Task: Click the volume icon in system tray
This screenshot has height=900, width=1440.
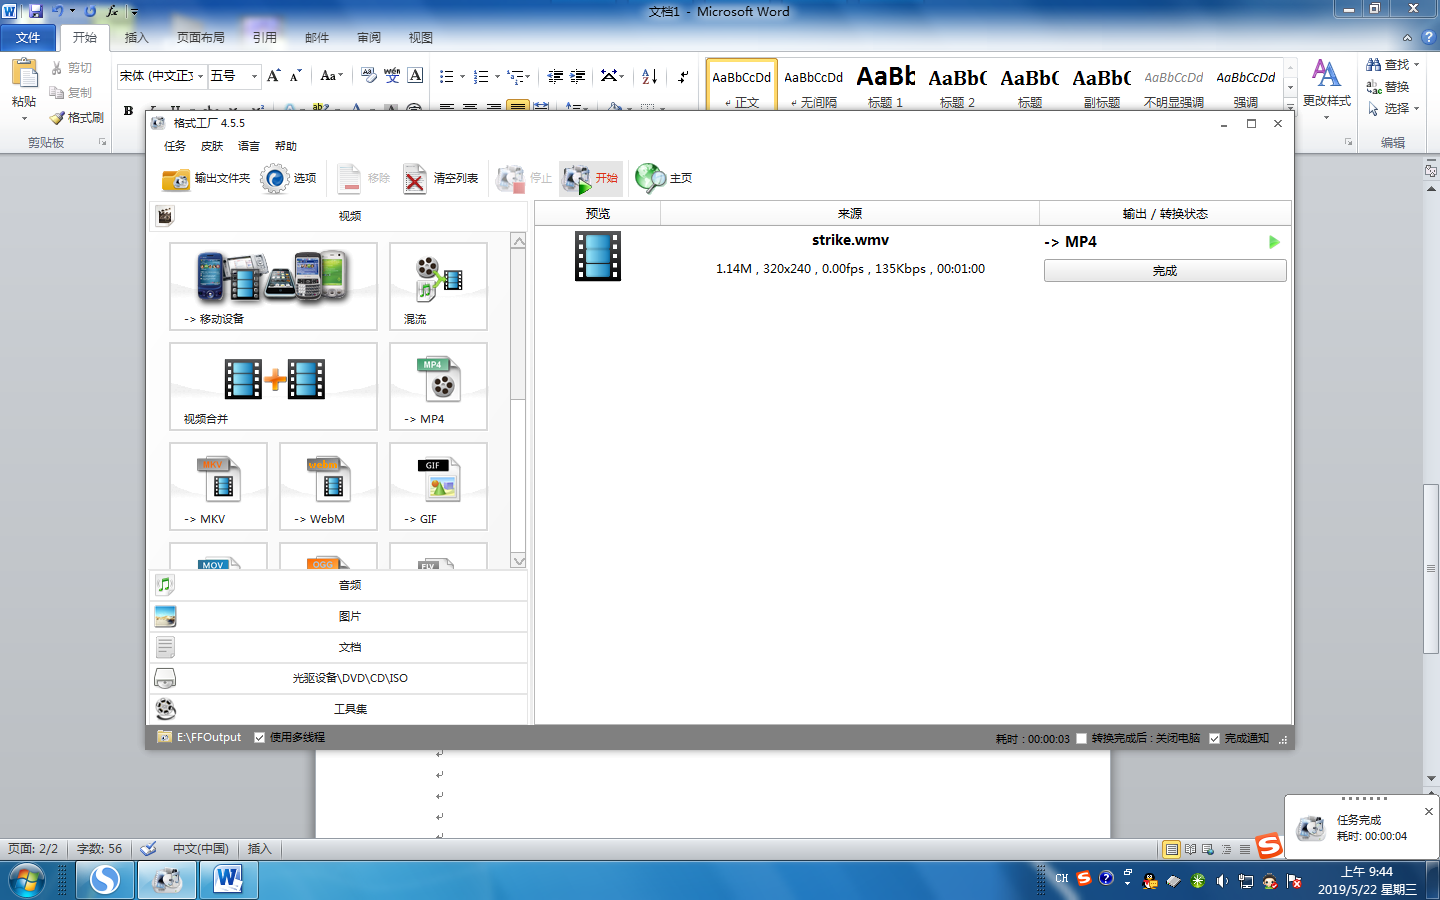Action: tap(1221, 881)
